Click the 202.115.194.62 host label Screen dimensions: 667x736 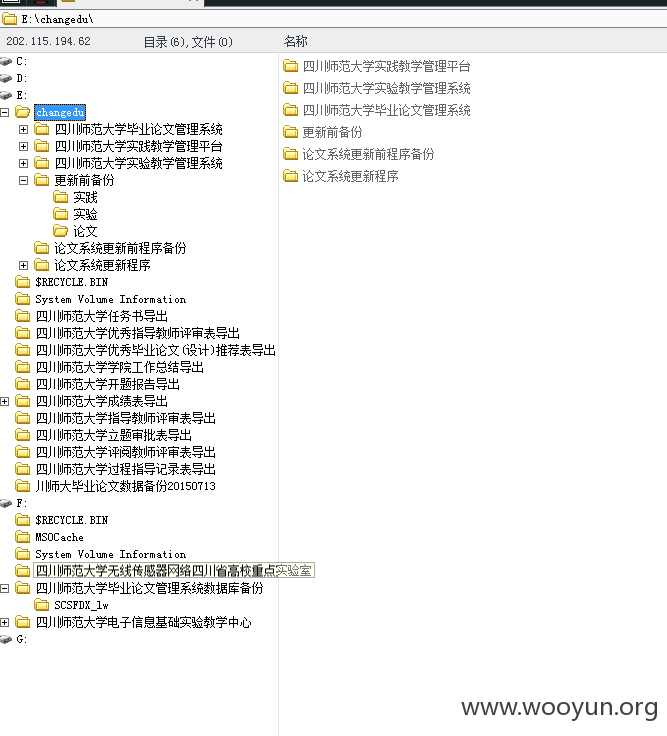(x=48, y=41)
